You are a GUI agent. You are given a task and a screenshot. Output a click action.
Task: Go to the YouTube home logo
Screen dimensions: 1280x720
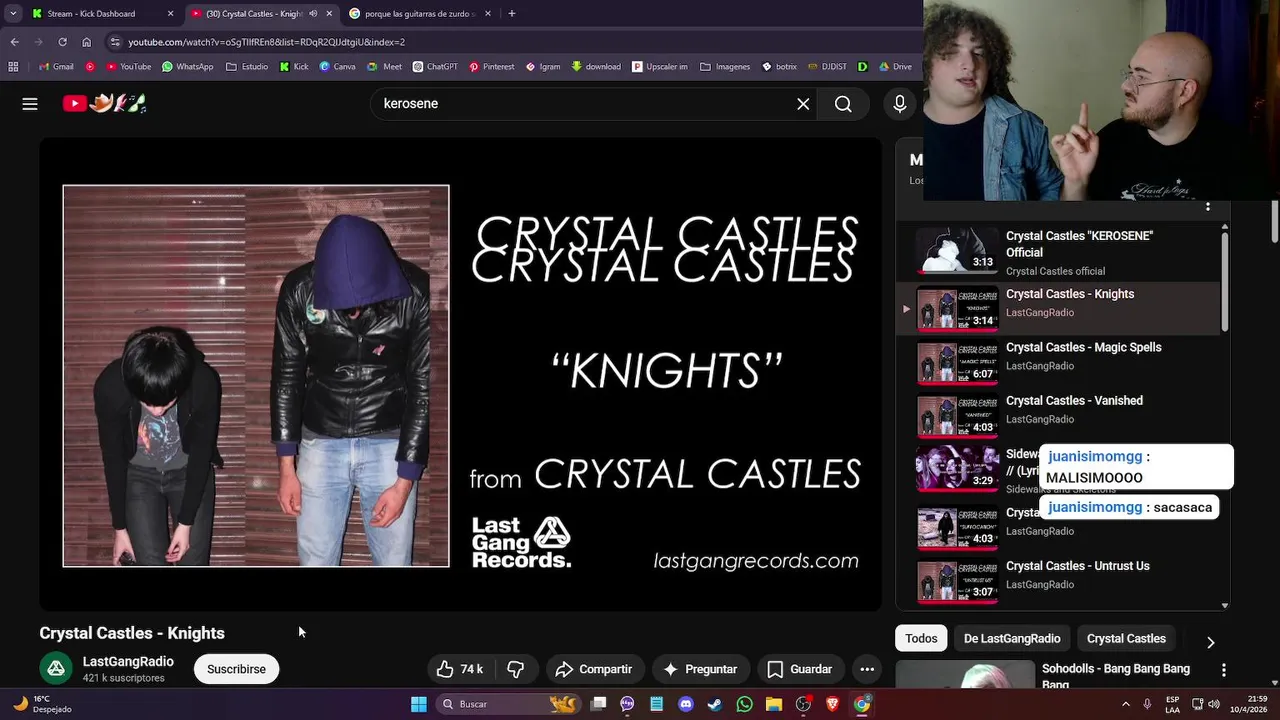104,103
